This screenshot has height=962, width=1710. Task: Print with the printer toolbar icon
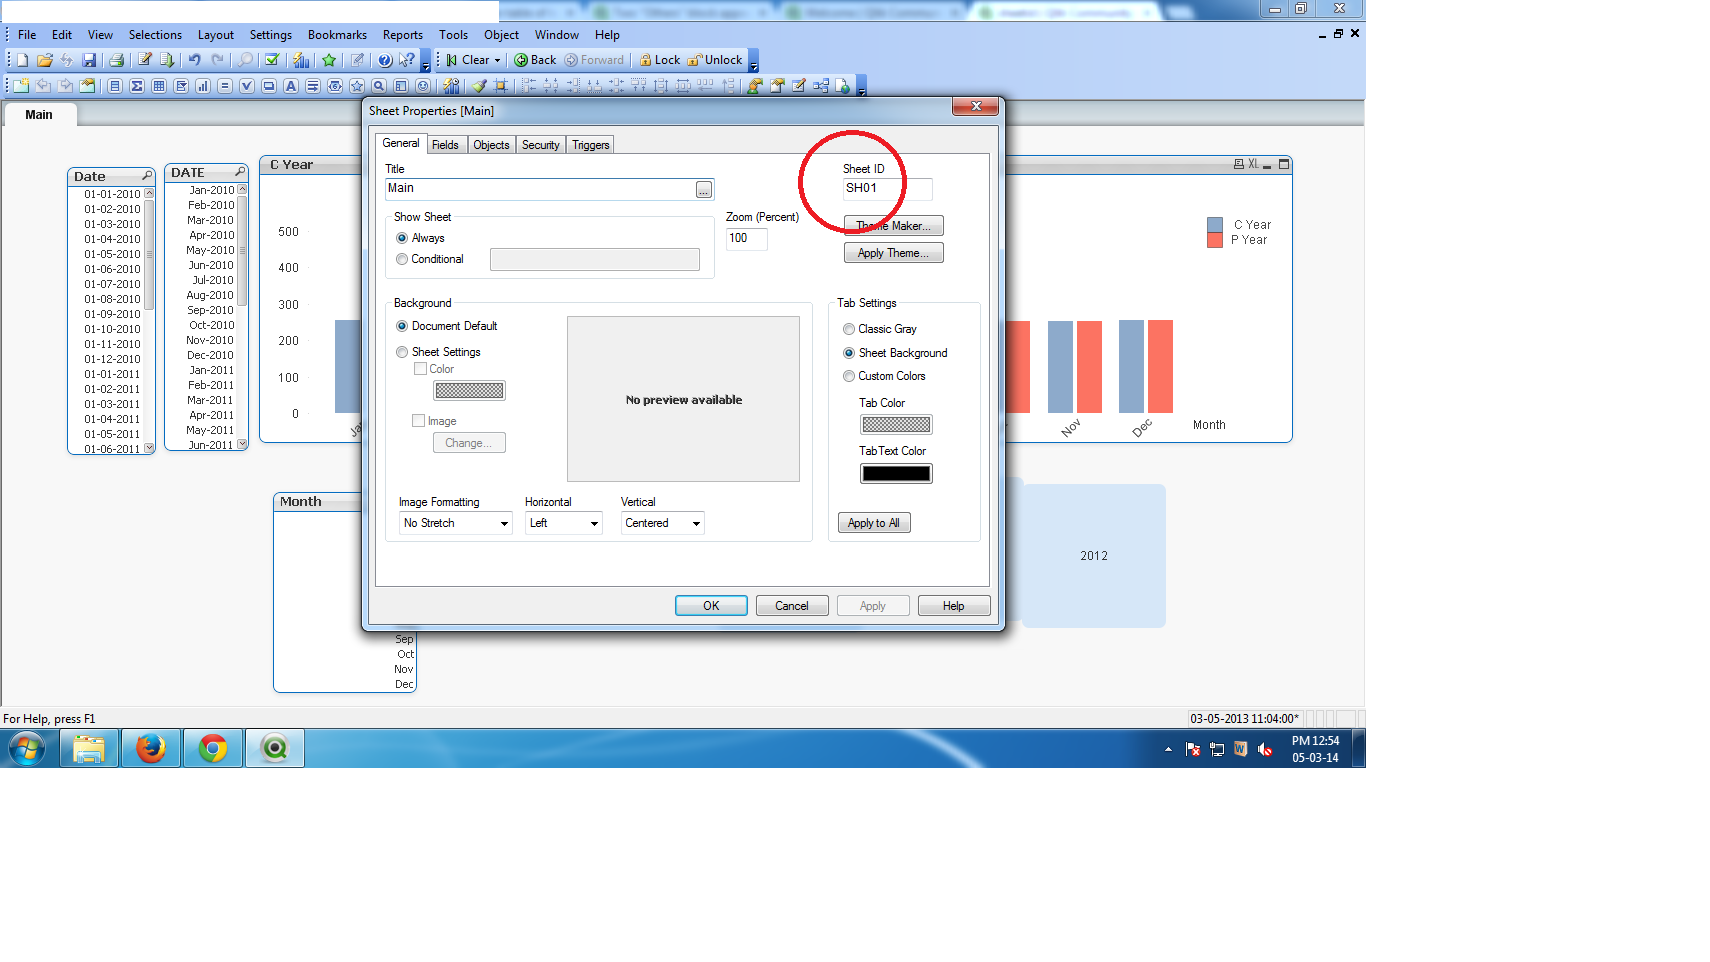click(116, 60)
